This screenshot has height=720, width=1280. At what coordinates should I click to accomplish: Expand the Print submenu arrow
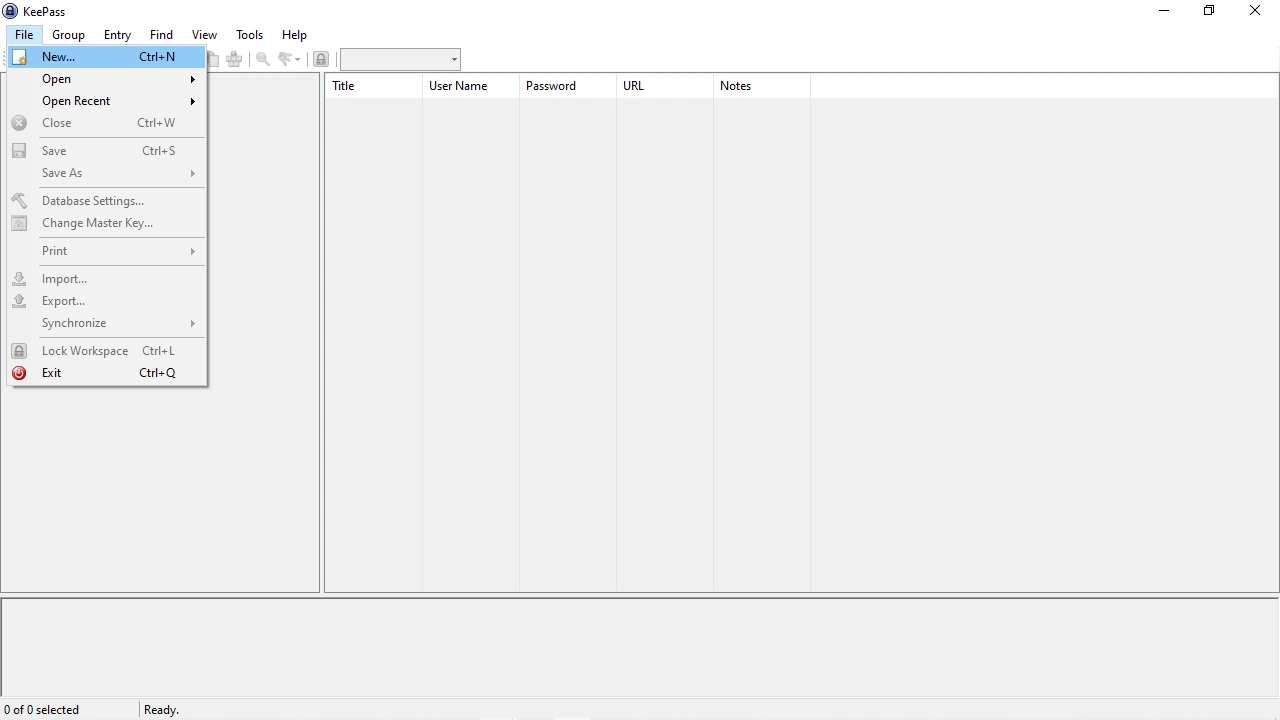coord(193,251)
